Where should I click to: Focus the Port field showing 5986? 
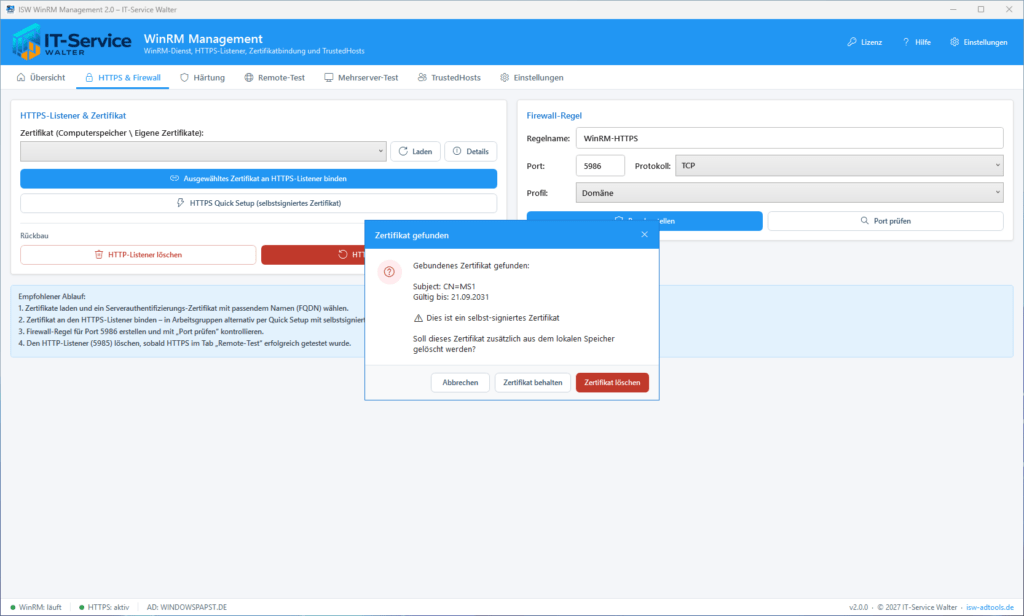pyautogui.click(x=600, y=166)
